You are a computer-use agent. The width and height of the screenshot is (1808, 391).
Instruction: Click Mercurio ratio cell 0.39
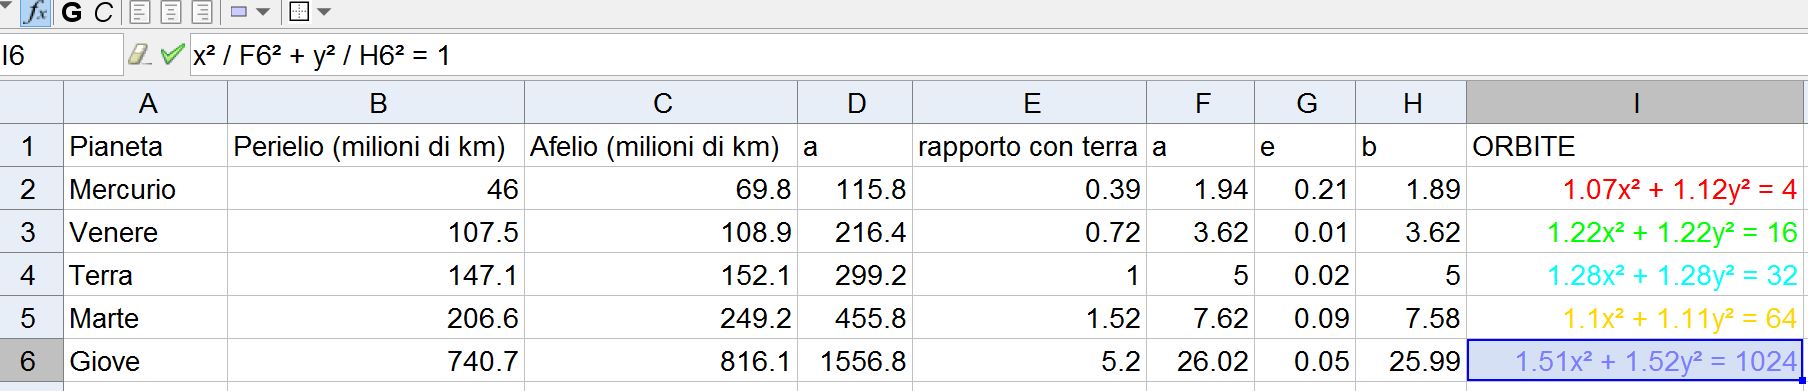coord(1029,189)
